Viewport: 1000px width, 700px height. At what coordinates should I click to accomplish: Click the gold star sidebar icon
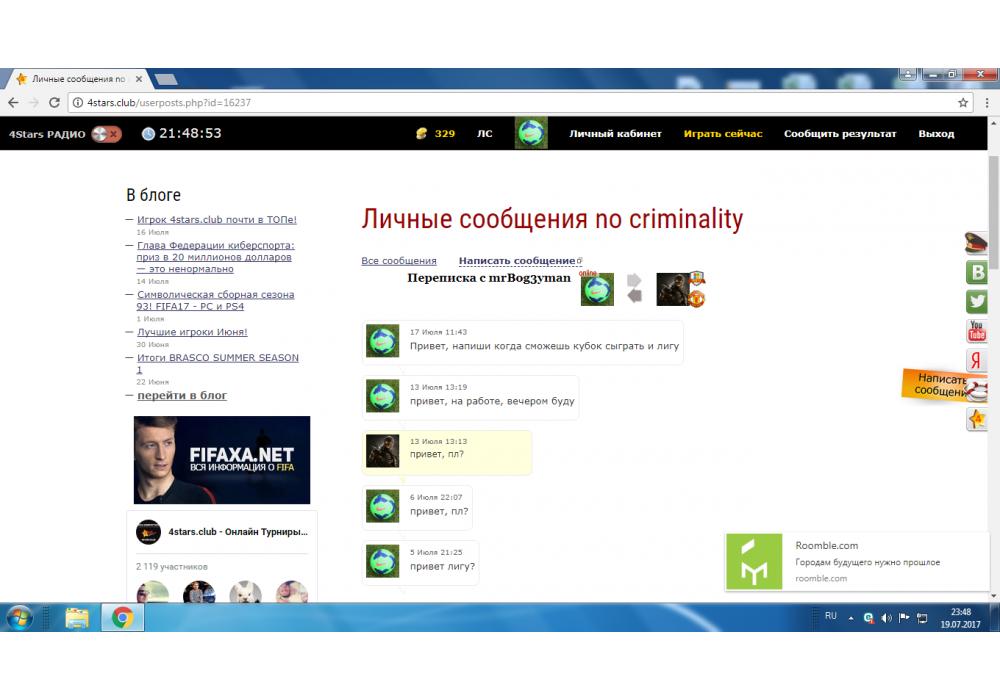coord(977,419)
